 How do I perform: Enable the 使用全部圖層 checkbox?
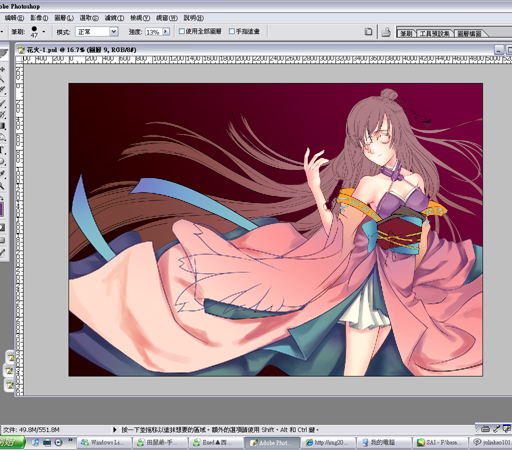(182, 31)
